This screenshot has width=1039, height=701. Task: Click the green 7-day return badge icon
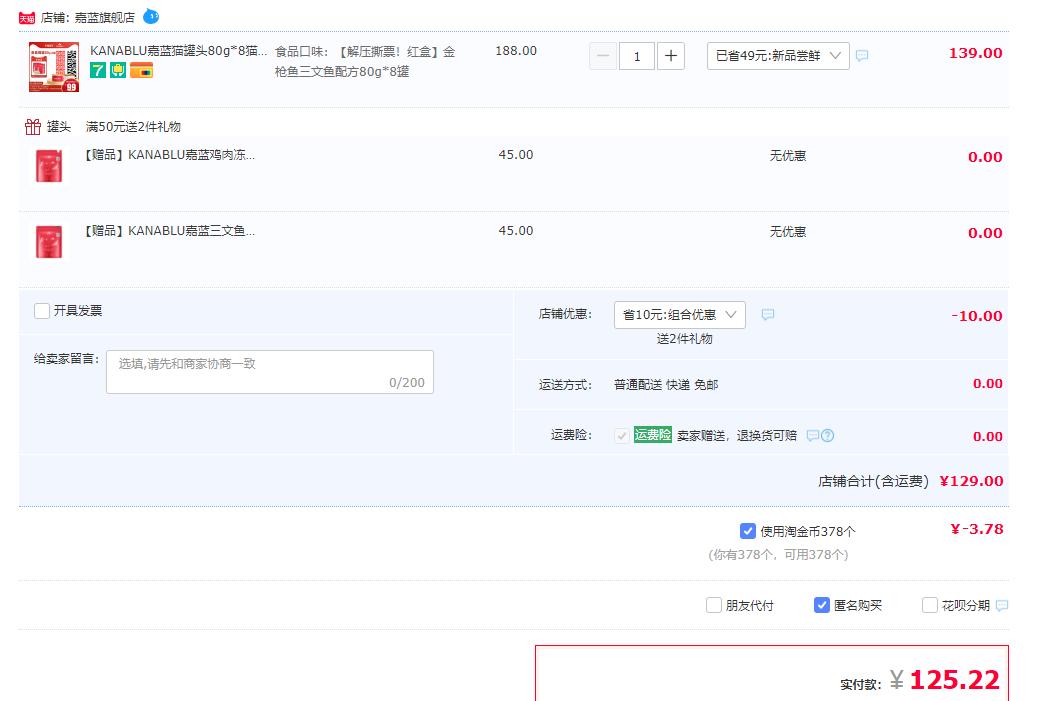(x=98, y=70)
